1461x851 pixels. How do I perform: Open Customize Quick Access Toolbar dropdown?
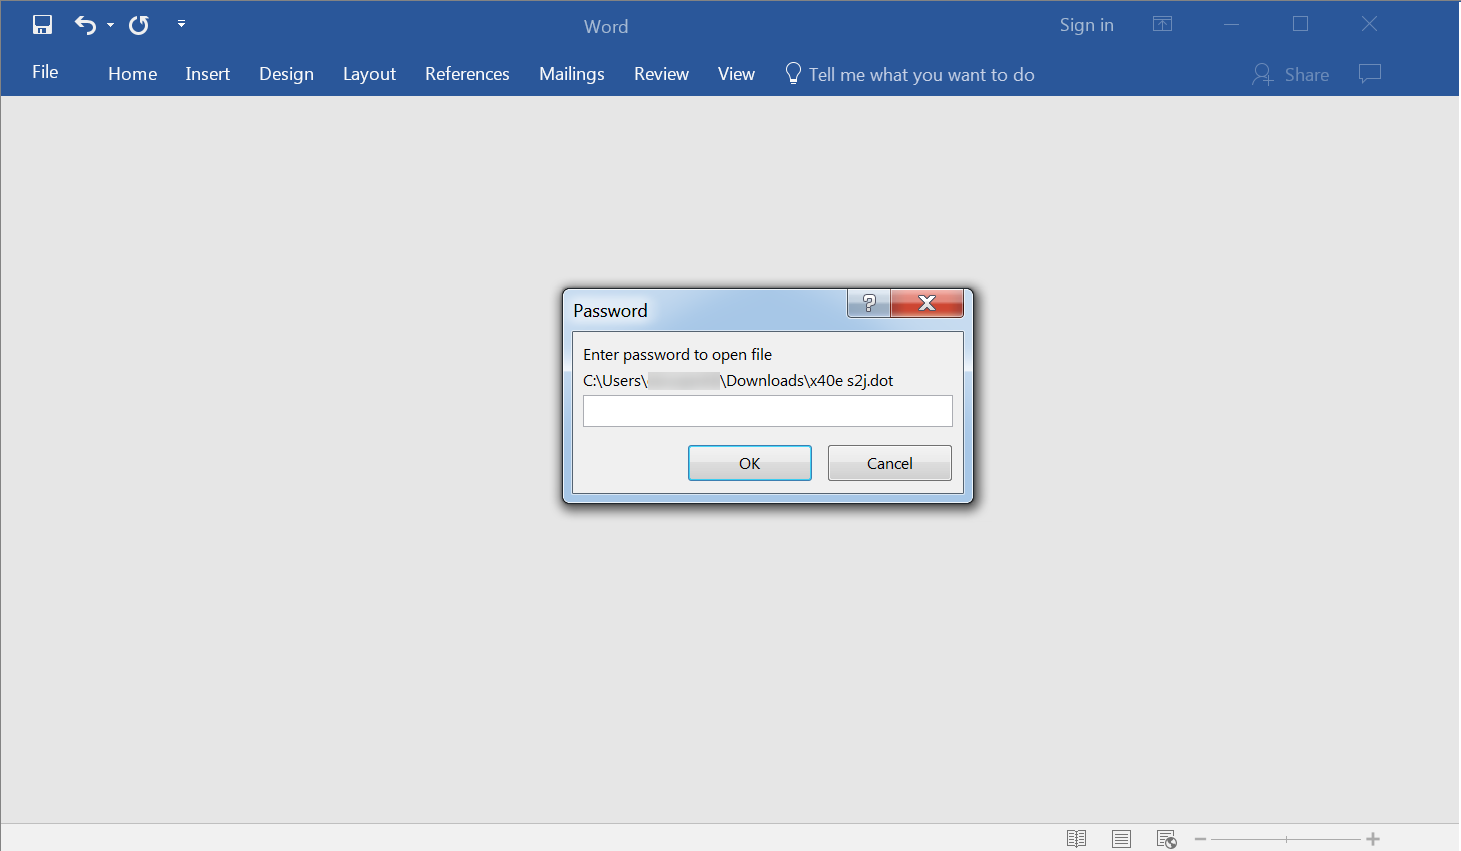click(181, 24)
